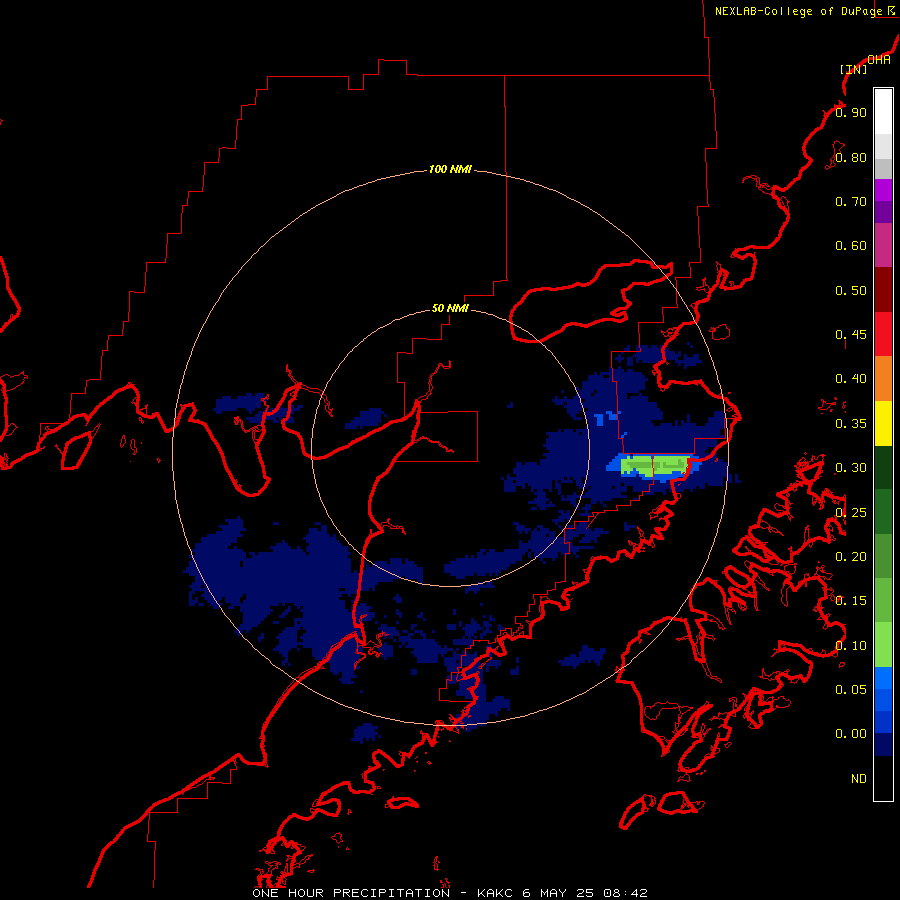Click the 0.35 legend value
The image size is (900, 900).
(851, 424)
